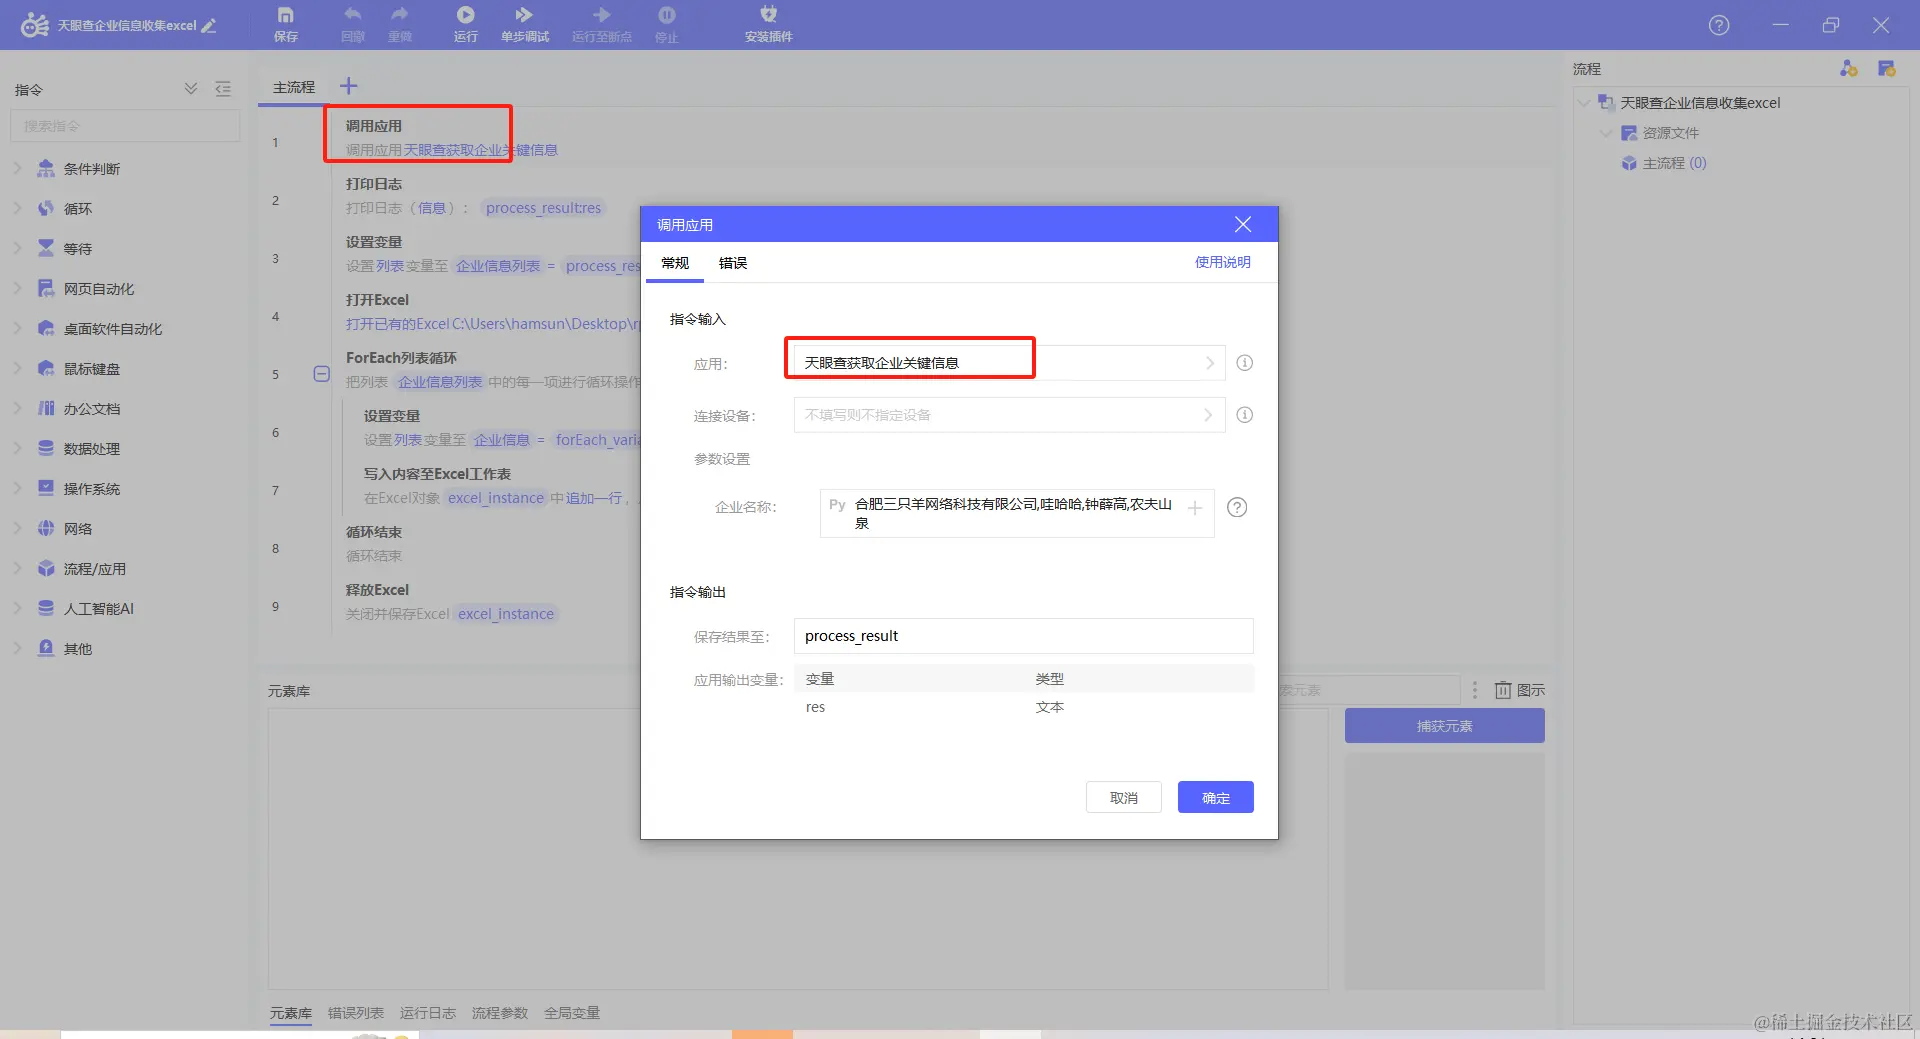Focus the 搜索指令 search box

(x=125, y=126)
